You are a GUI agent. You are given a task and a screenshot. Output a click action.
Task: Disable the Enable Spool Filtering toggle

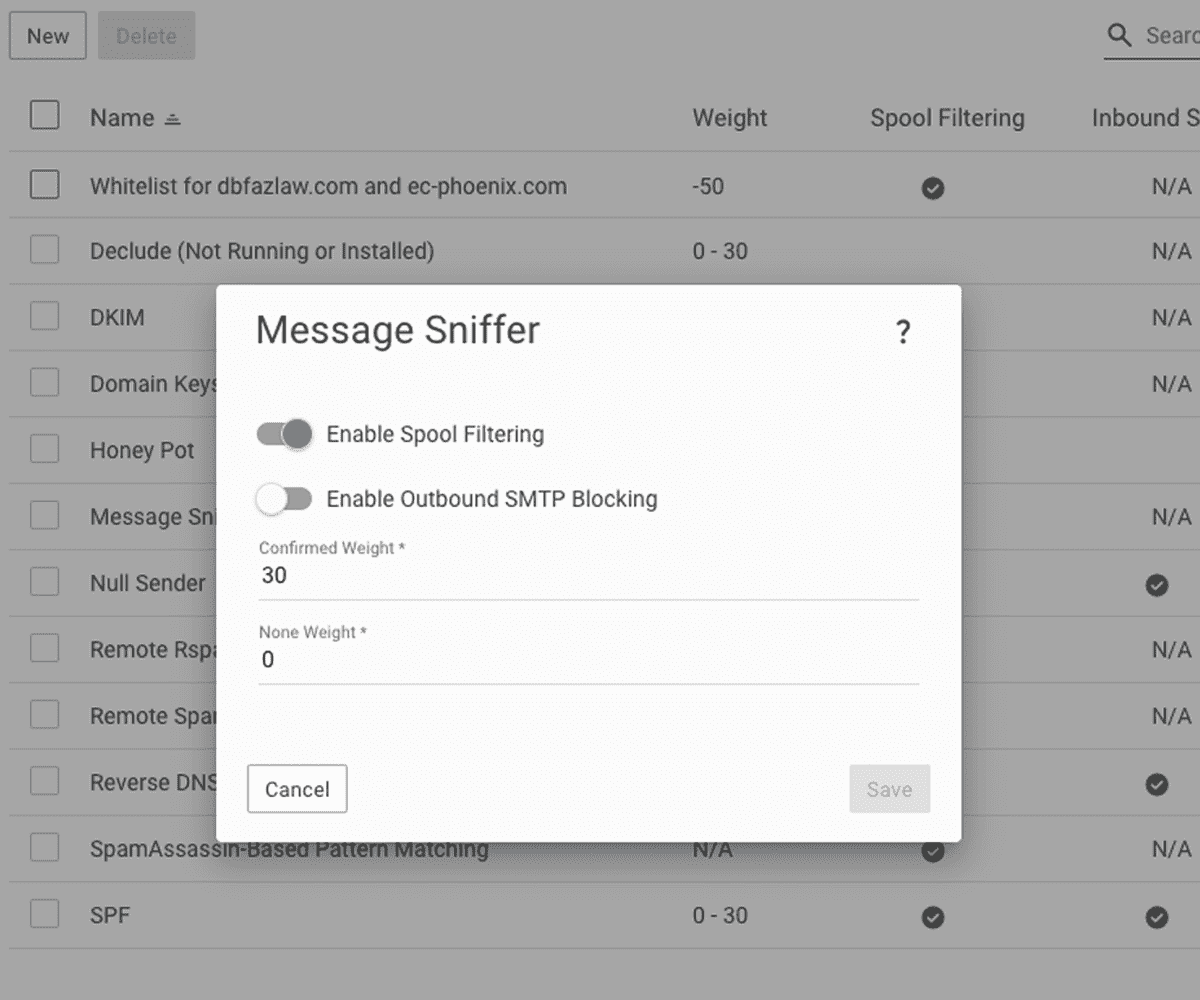coord(284,434)
